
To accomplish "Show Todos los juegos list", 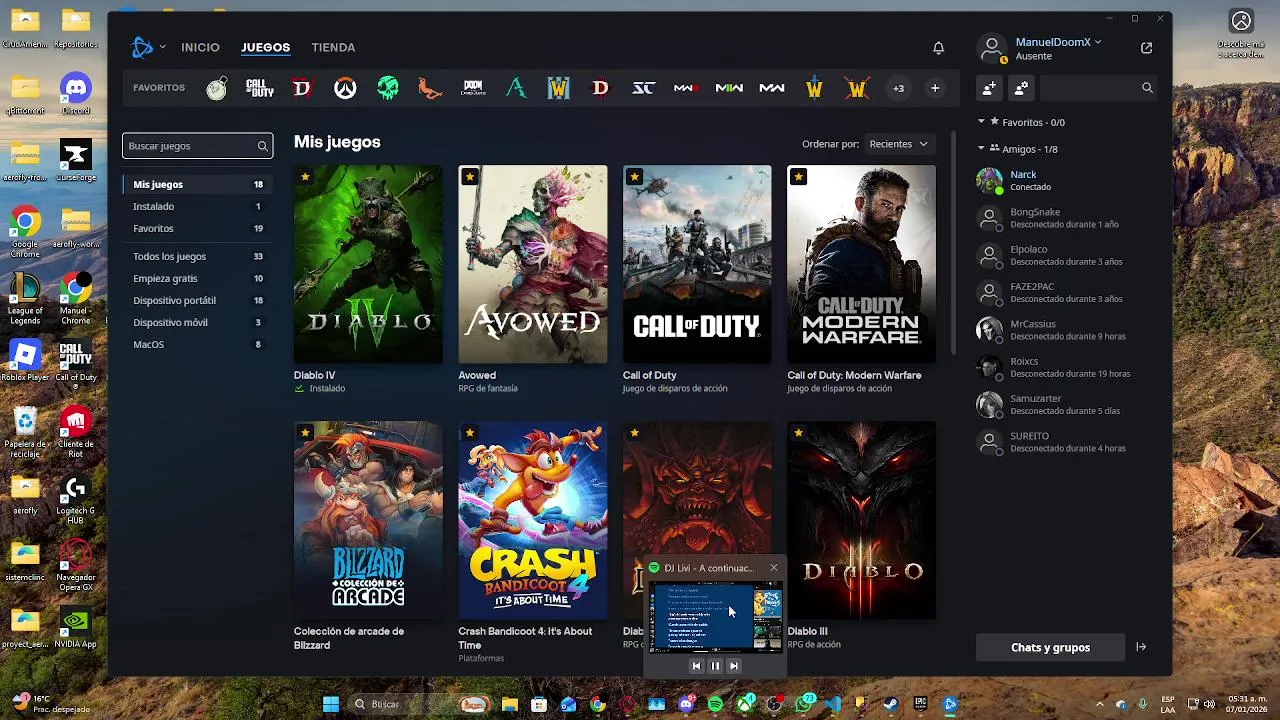I will point(198,256).
